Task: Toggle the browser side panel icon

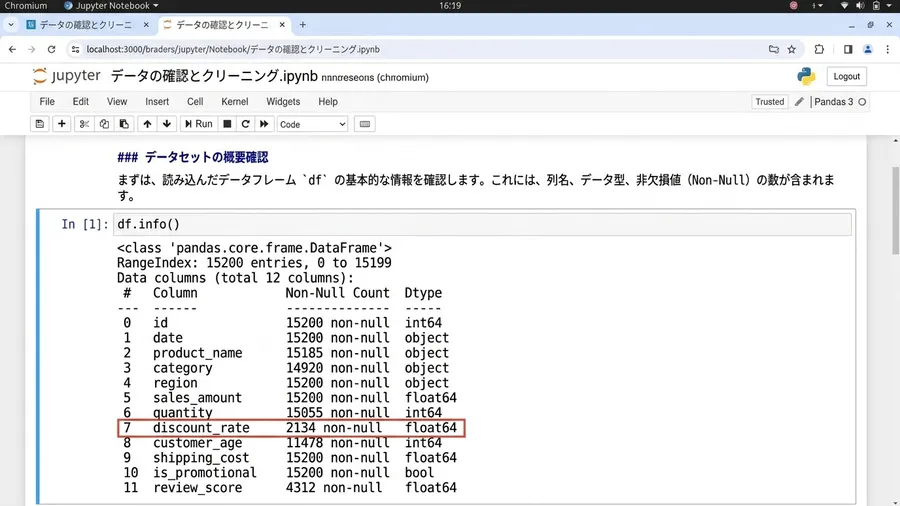Action: click(848, 49)
